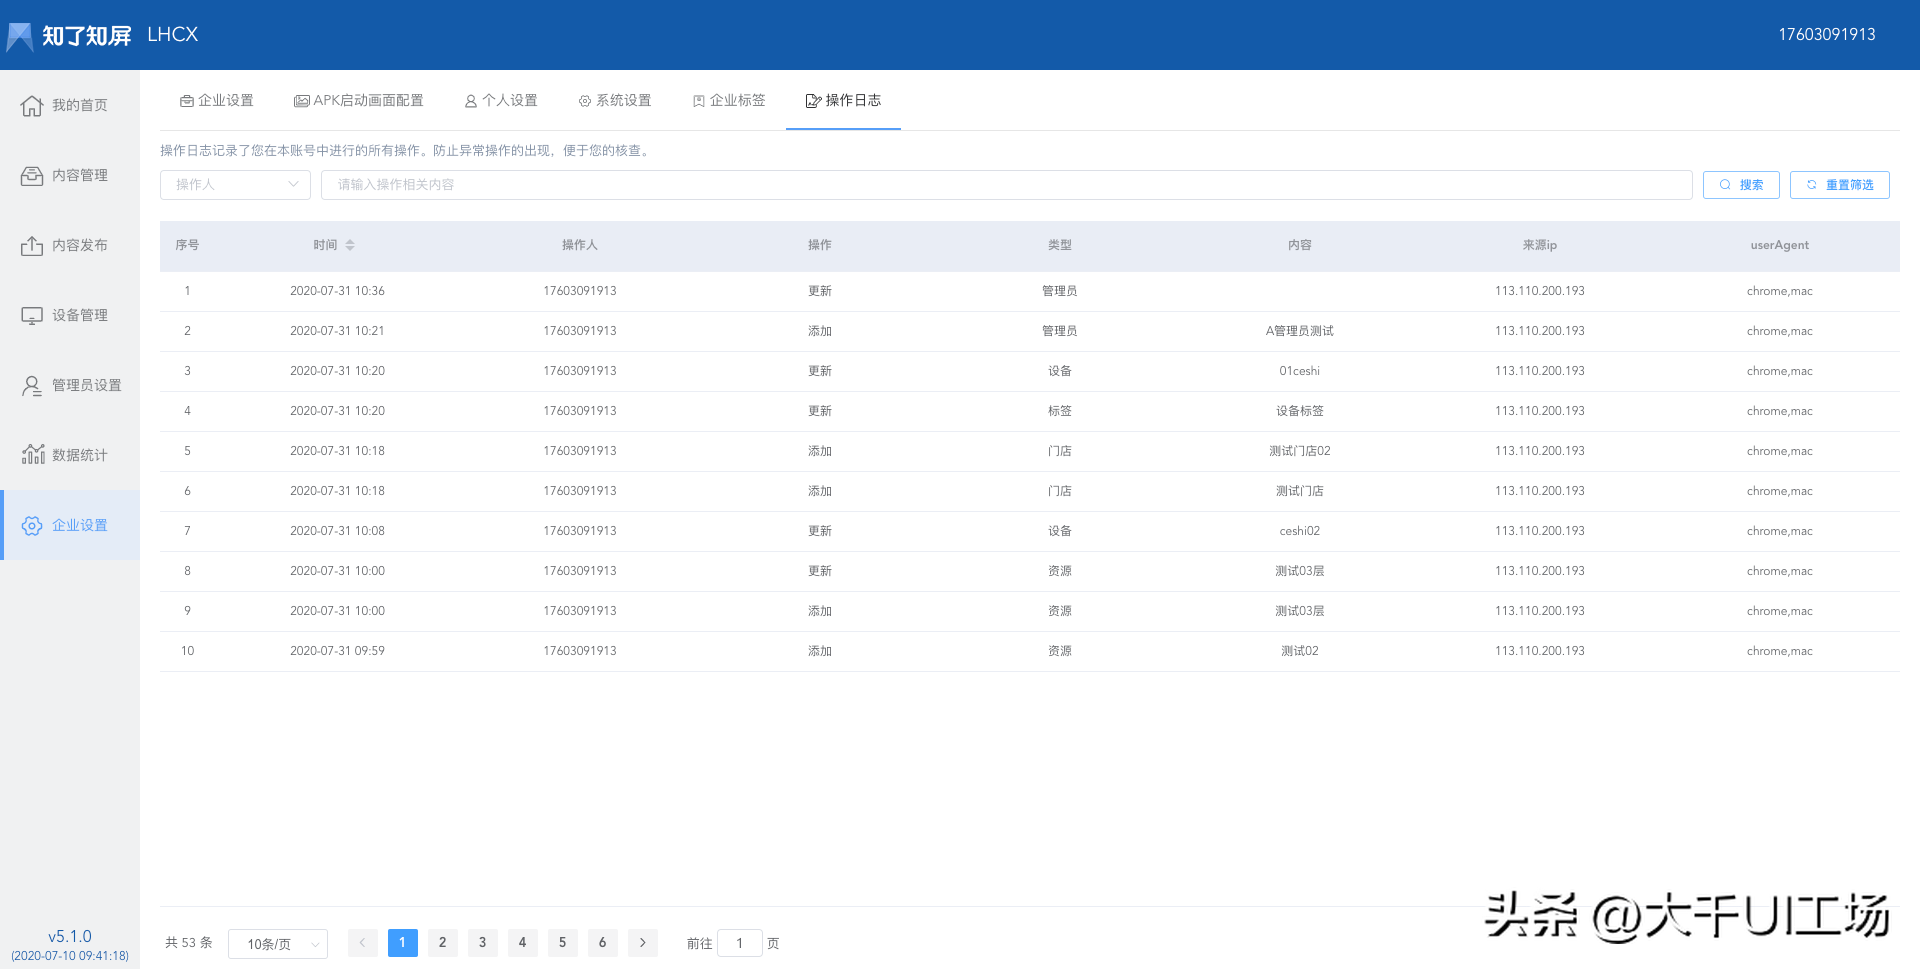The image size is (1920, 969).
Task: Click the 重置筛选 button
Action: (x=1840, y=185)
